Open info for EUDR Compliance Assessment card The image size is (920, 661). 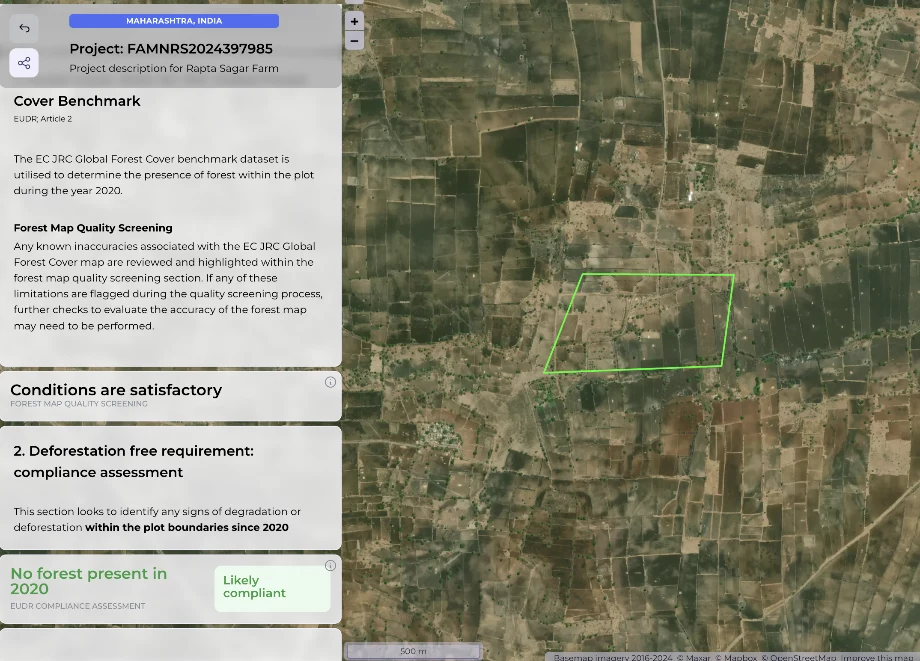coord(330,565)
